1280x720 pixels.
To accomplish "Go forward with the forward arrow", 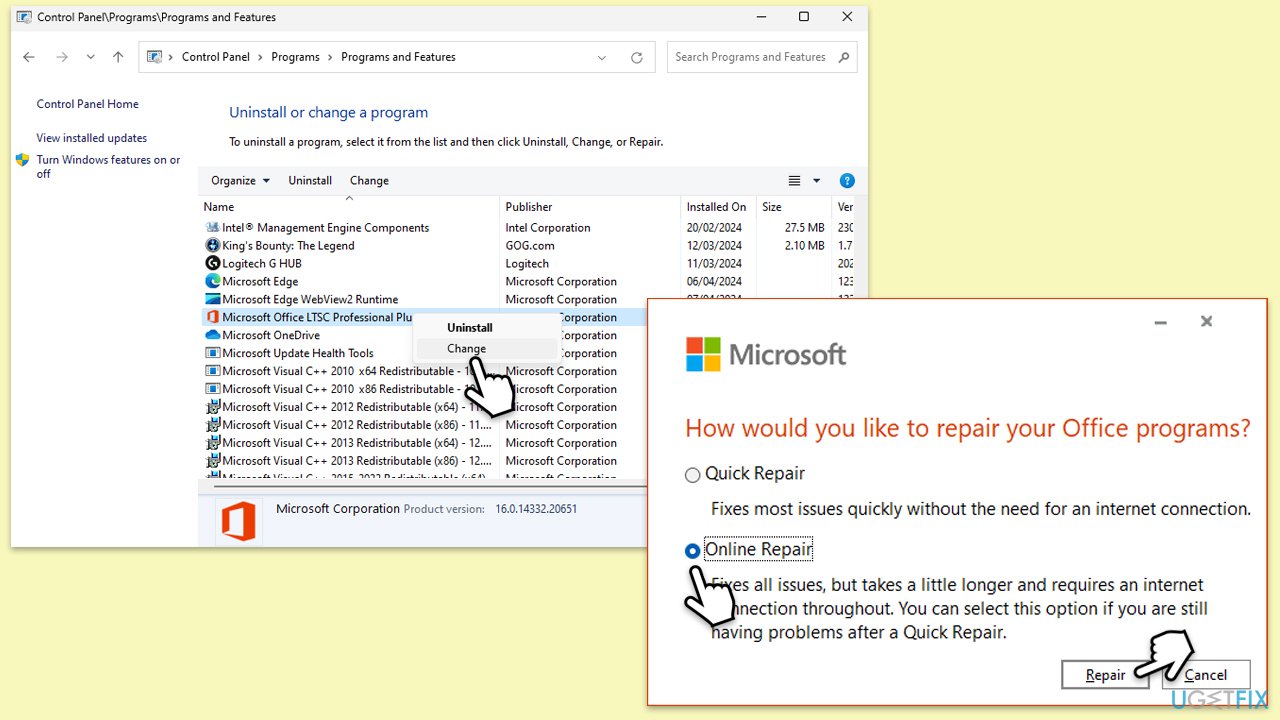I will tap(62, 57).
